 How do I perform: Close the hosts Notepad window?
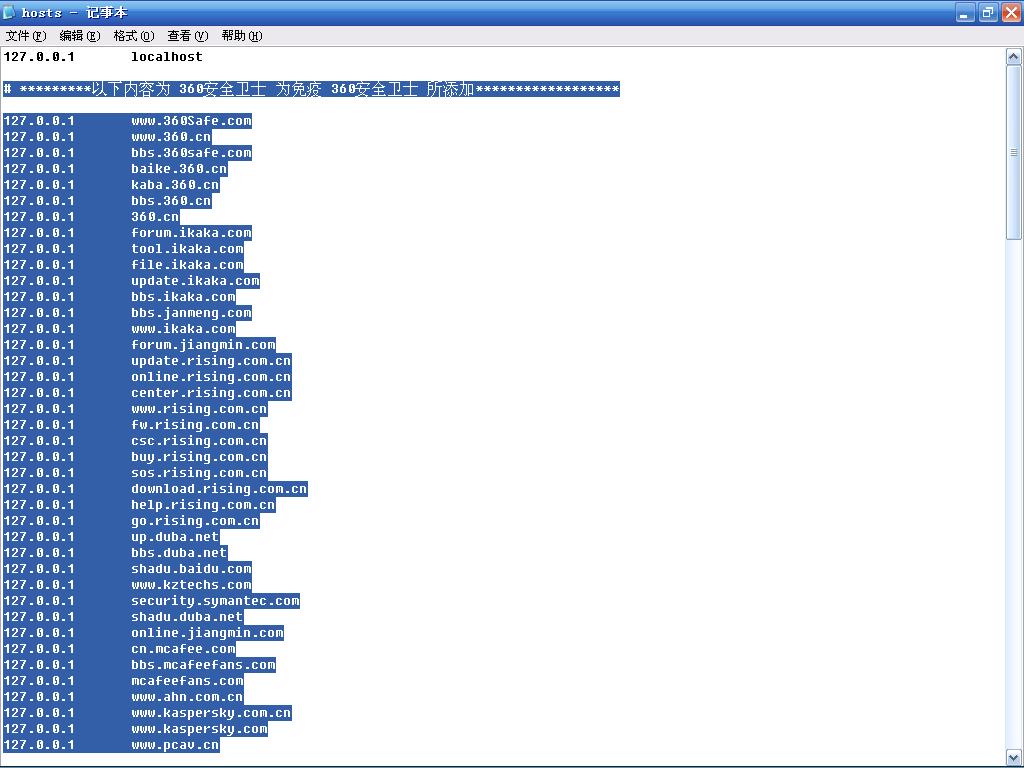click(1011, 12)
